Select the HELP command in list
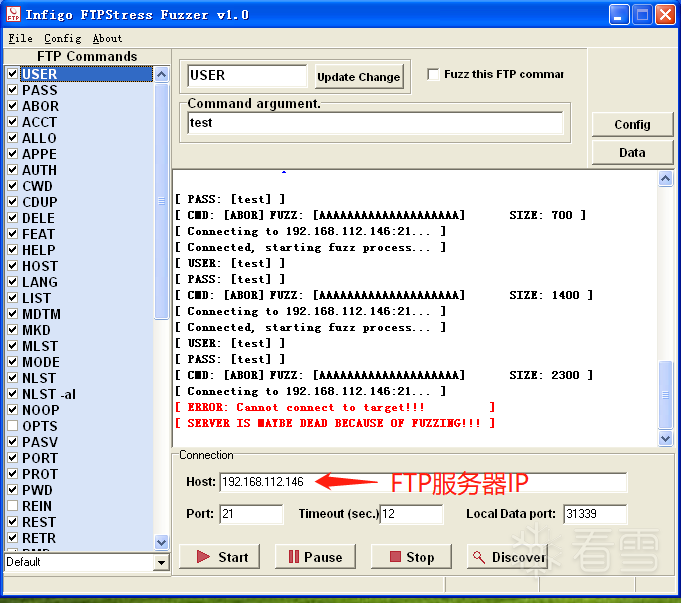 click(x=39, y=250)
